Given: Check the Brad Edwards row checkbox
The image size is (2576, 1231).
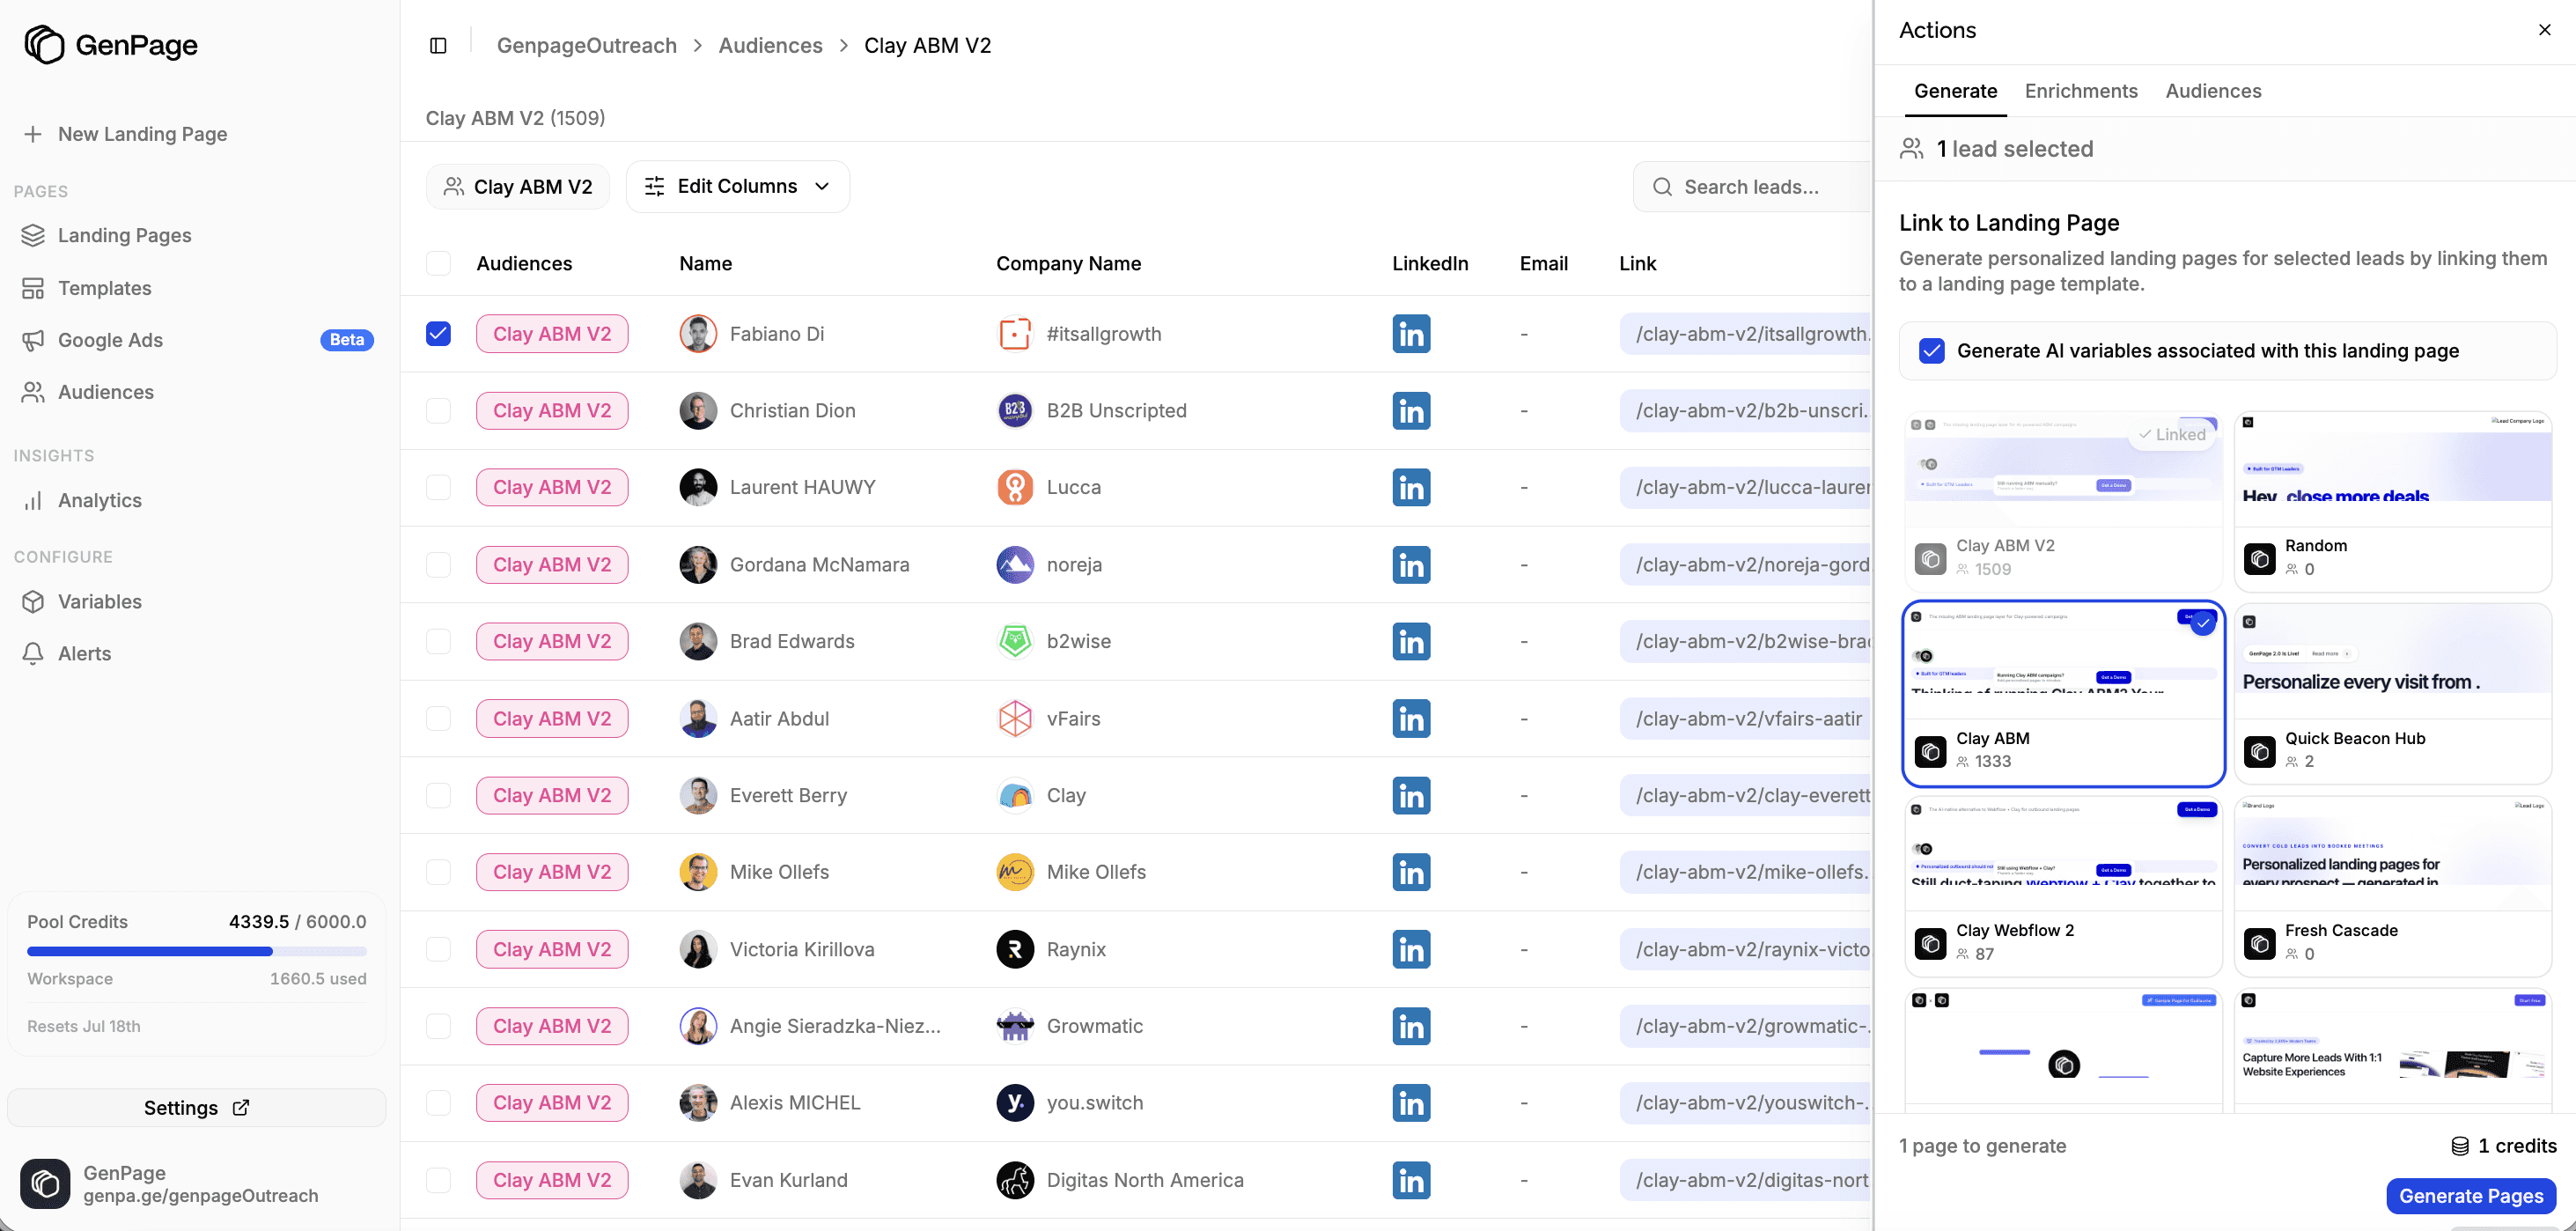Looking at the screenshot, I should [438, 642].
